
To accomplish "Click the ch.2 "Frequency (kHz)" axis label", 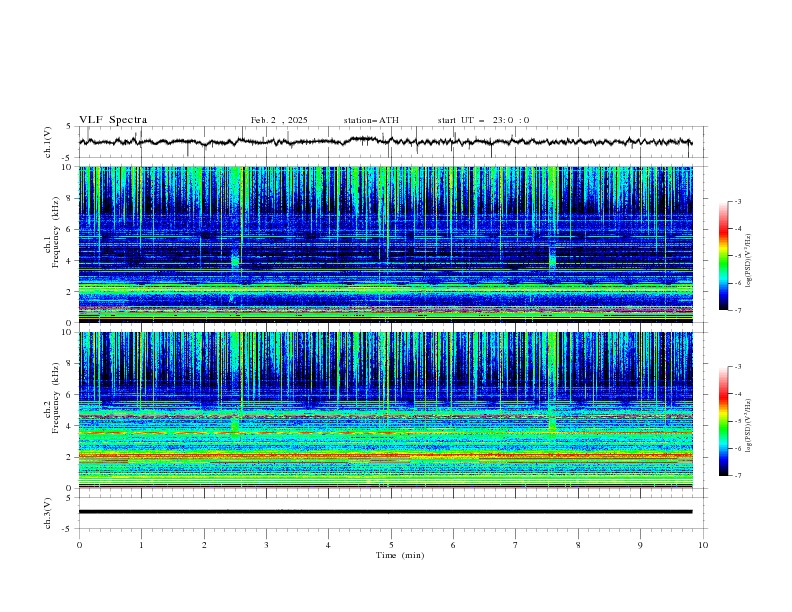I will coord(56,398).
